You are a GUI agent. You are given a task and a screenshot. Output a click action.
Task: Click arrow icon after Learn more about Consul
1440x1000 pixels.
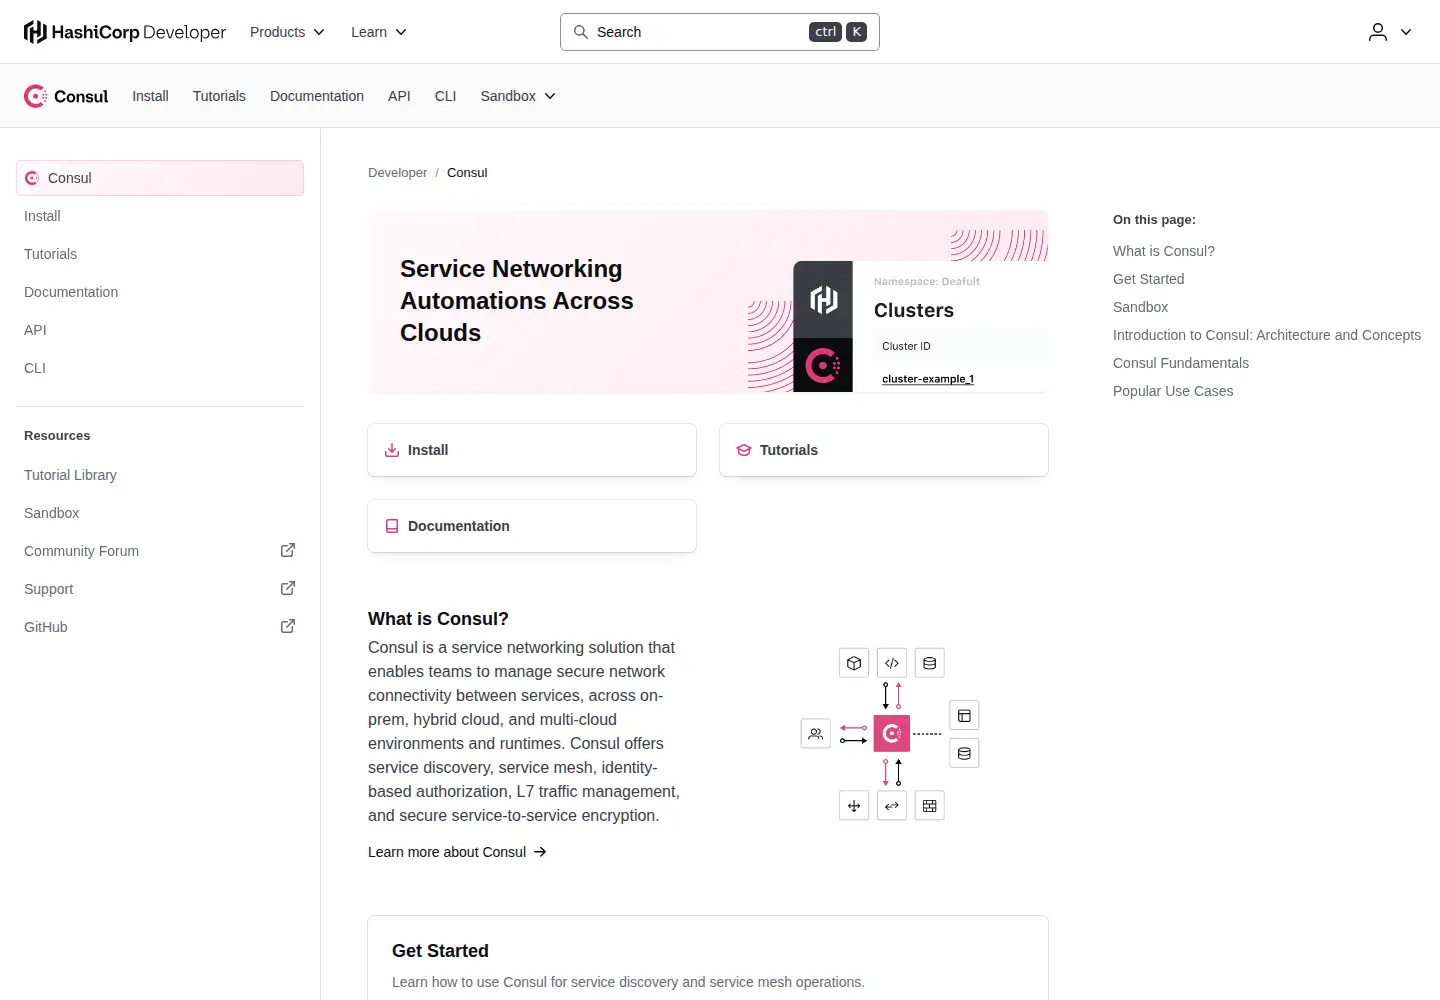[540, 852]
